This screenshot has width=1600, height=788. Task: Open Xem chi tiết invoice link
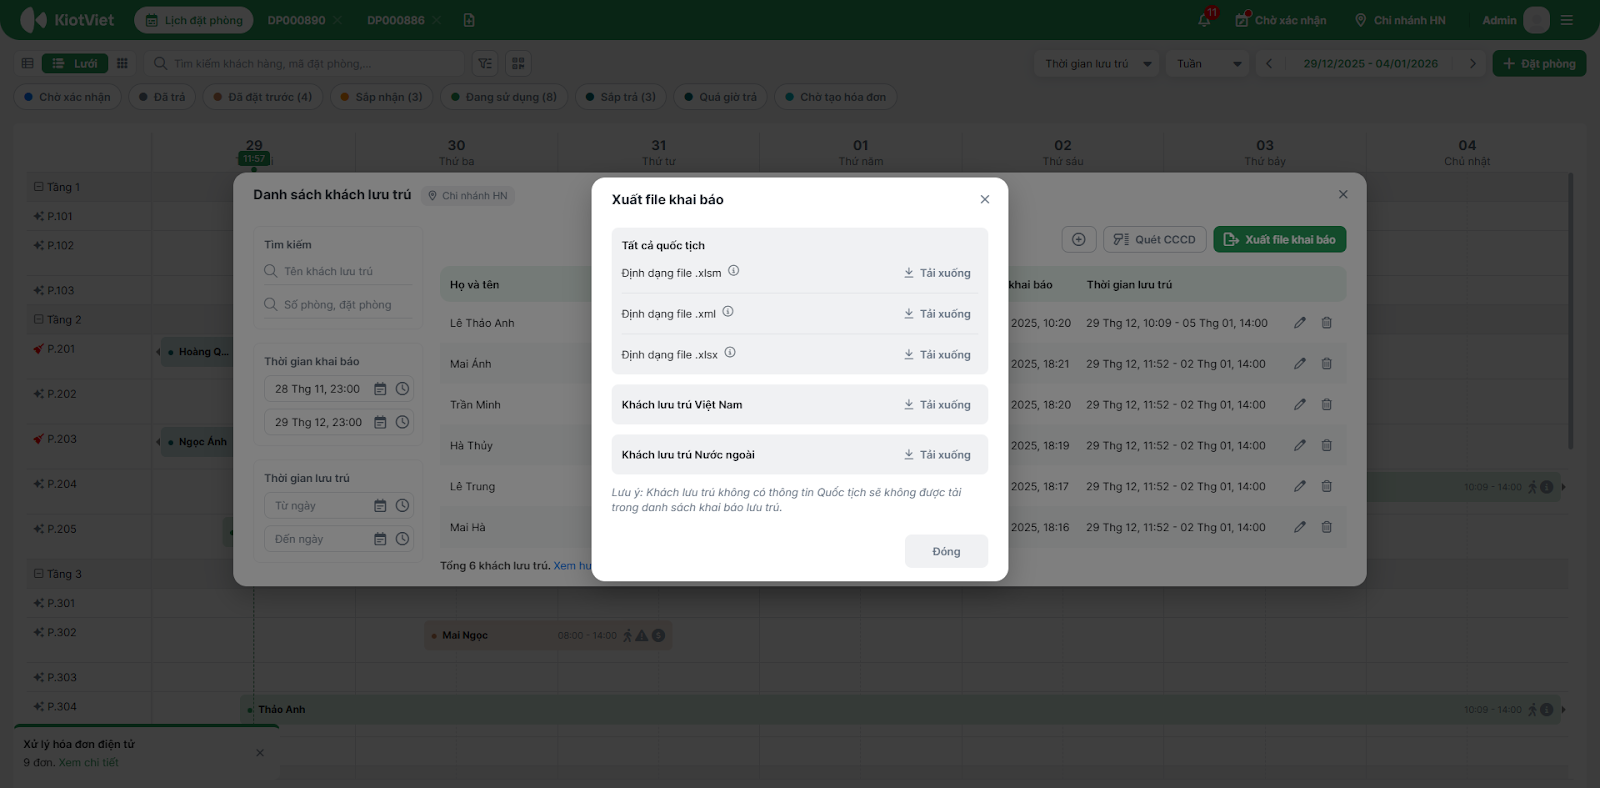point(88,762)
